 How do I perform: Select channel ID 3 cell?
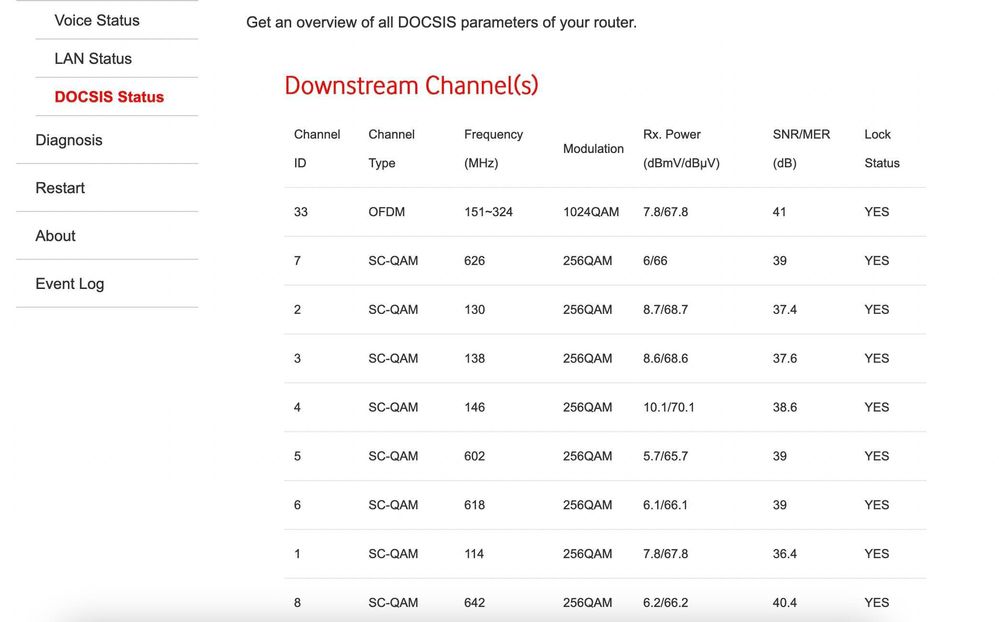click(297, 358)
